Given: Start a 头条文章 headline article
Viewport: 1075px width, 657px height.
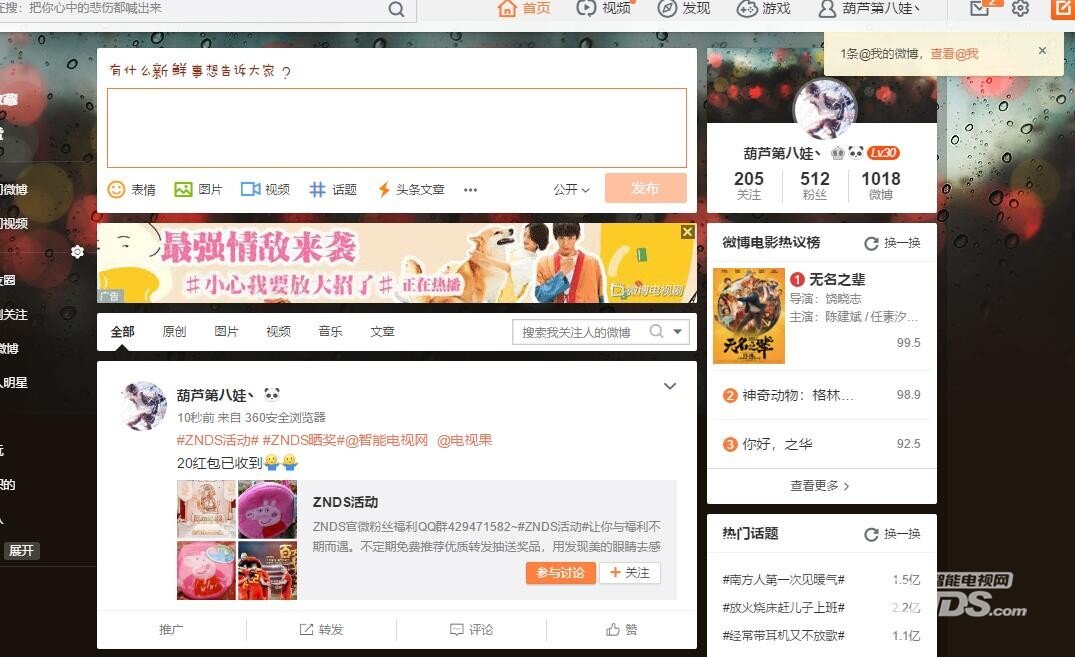Looking at the screenshot, I should click(x=411, y=189).
